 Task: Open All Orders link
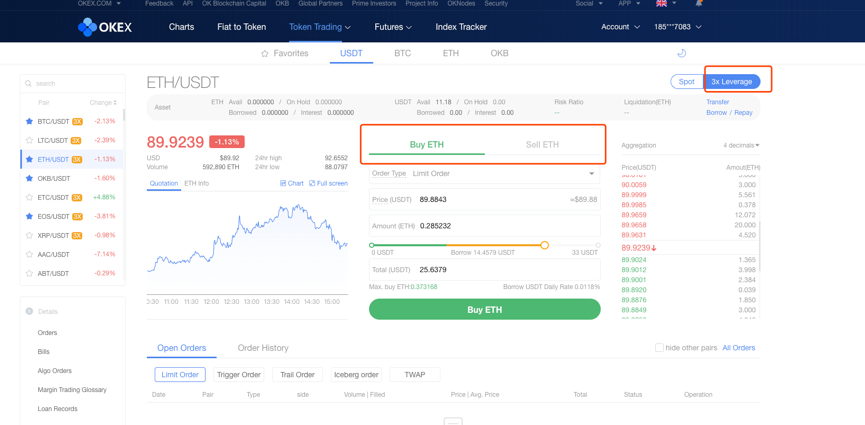pos(739,348)
